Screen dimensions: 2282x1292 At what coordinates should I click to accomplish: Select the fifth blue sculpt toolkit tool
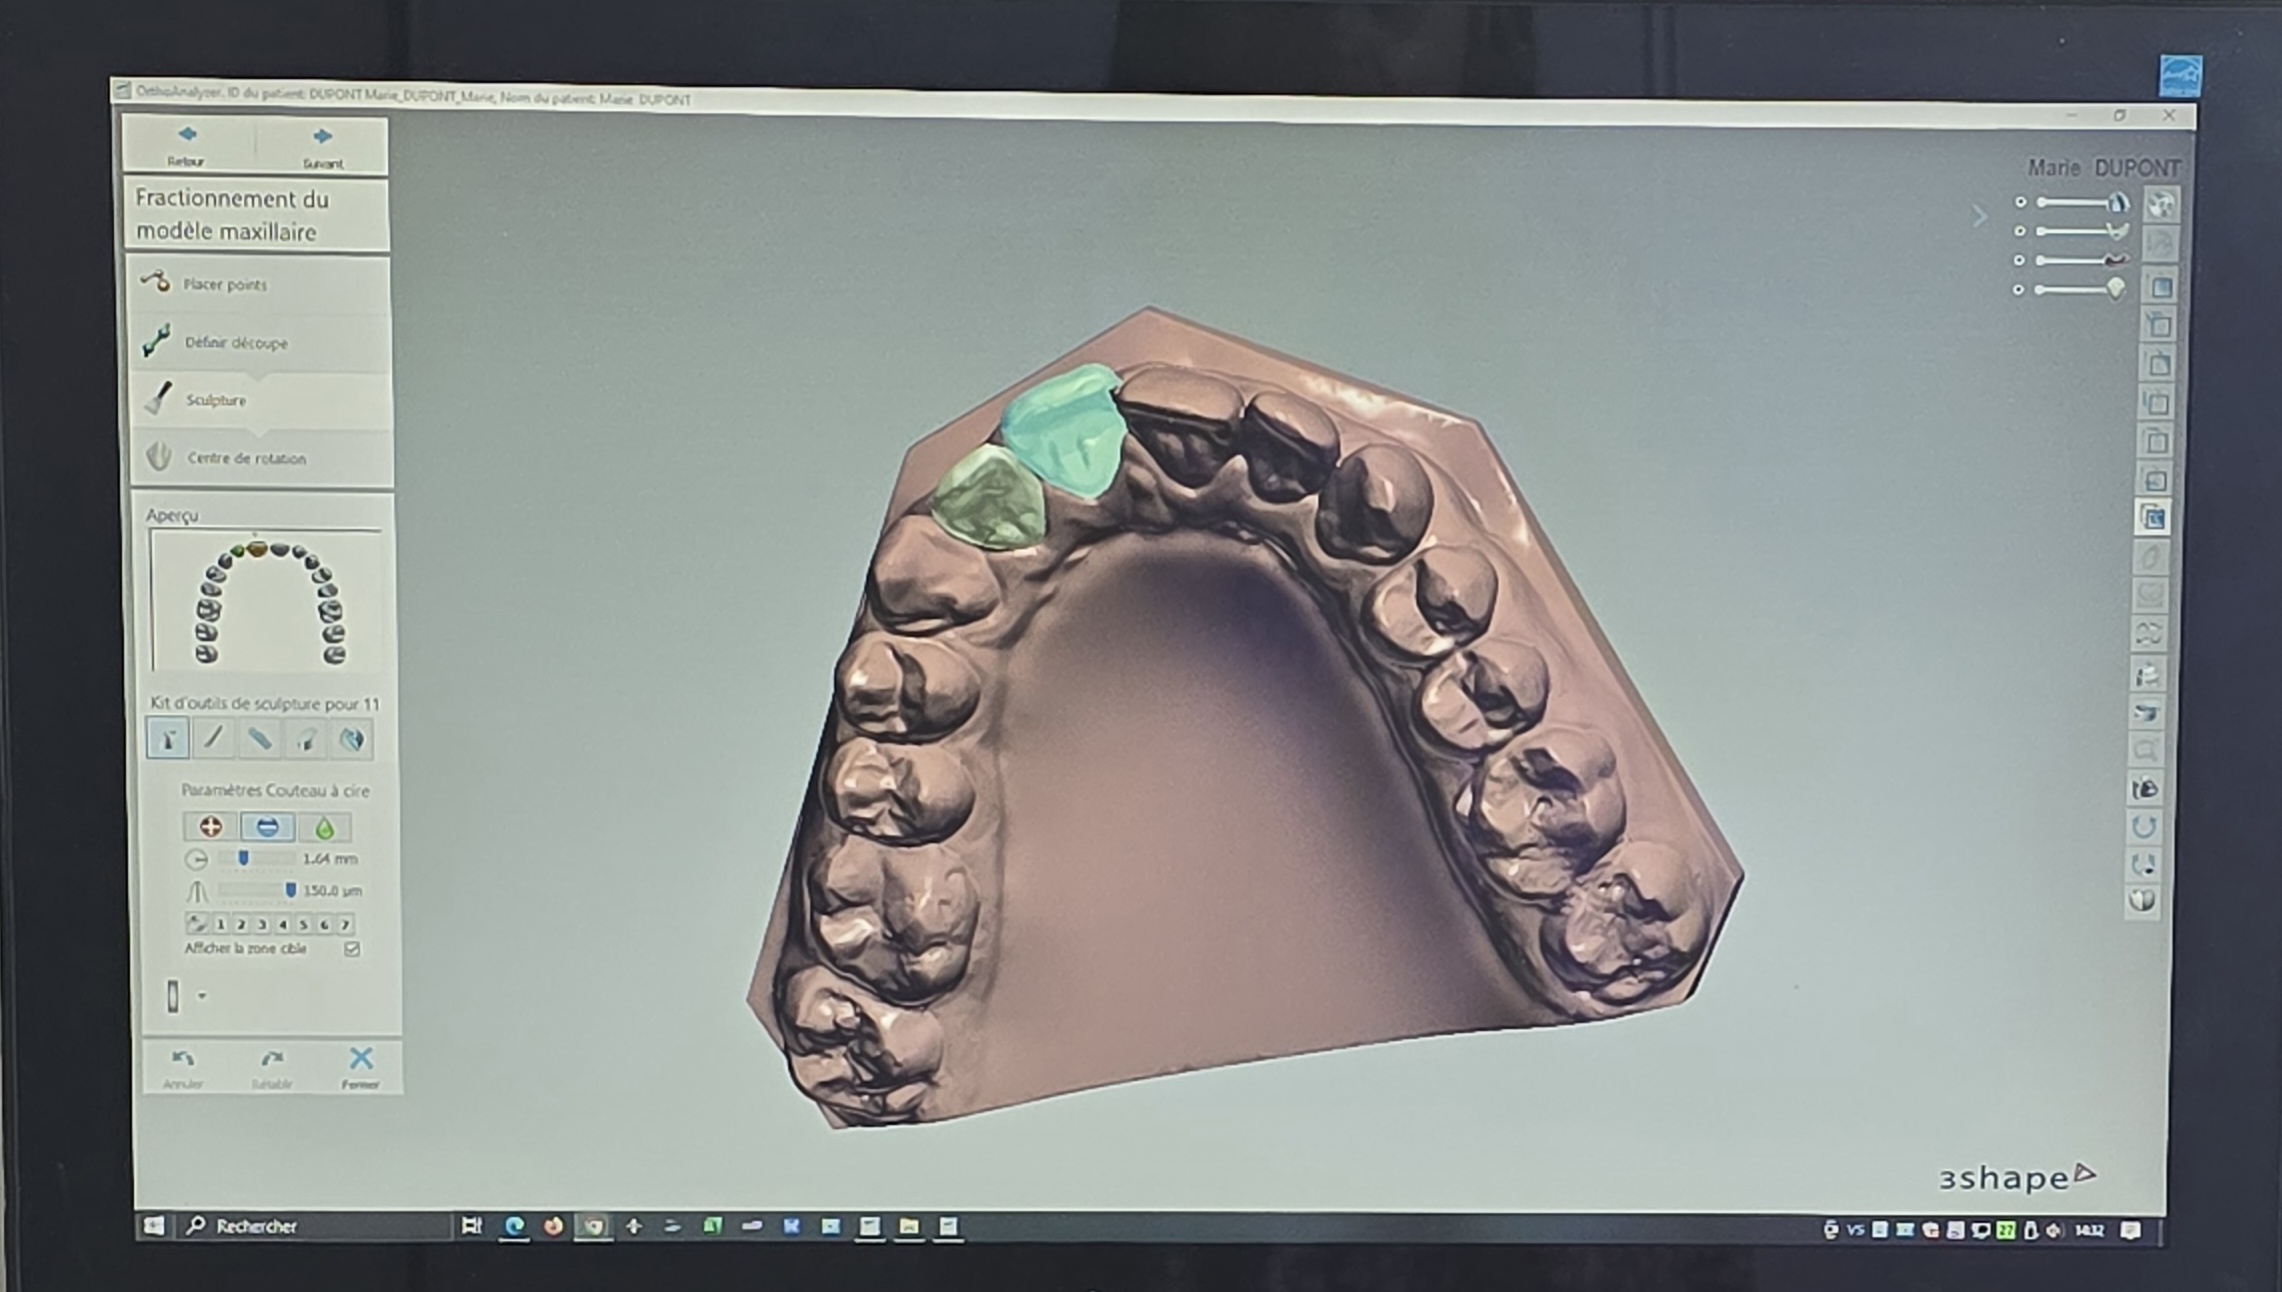[351, 740]
